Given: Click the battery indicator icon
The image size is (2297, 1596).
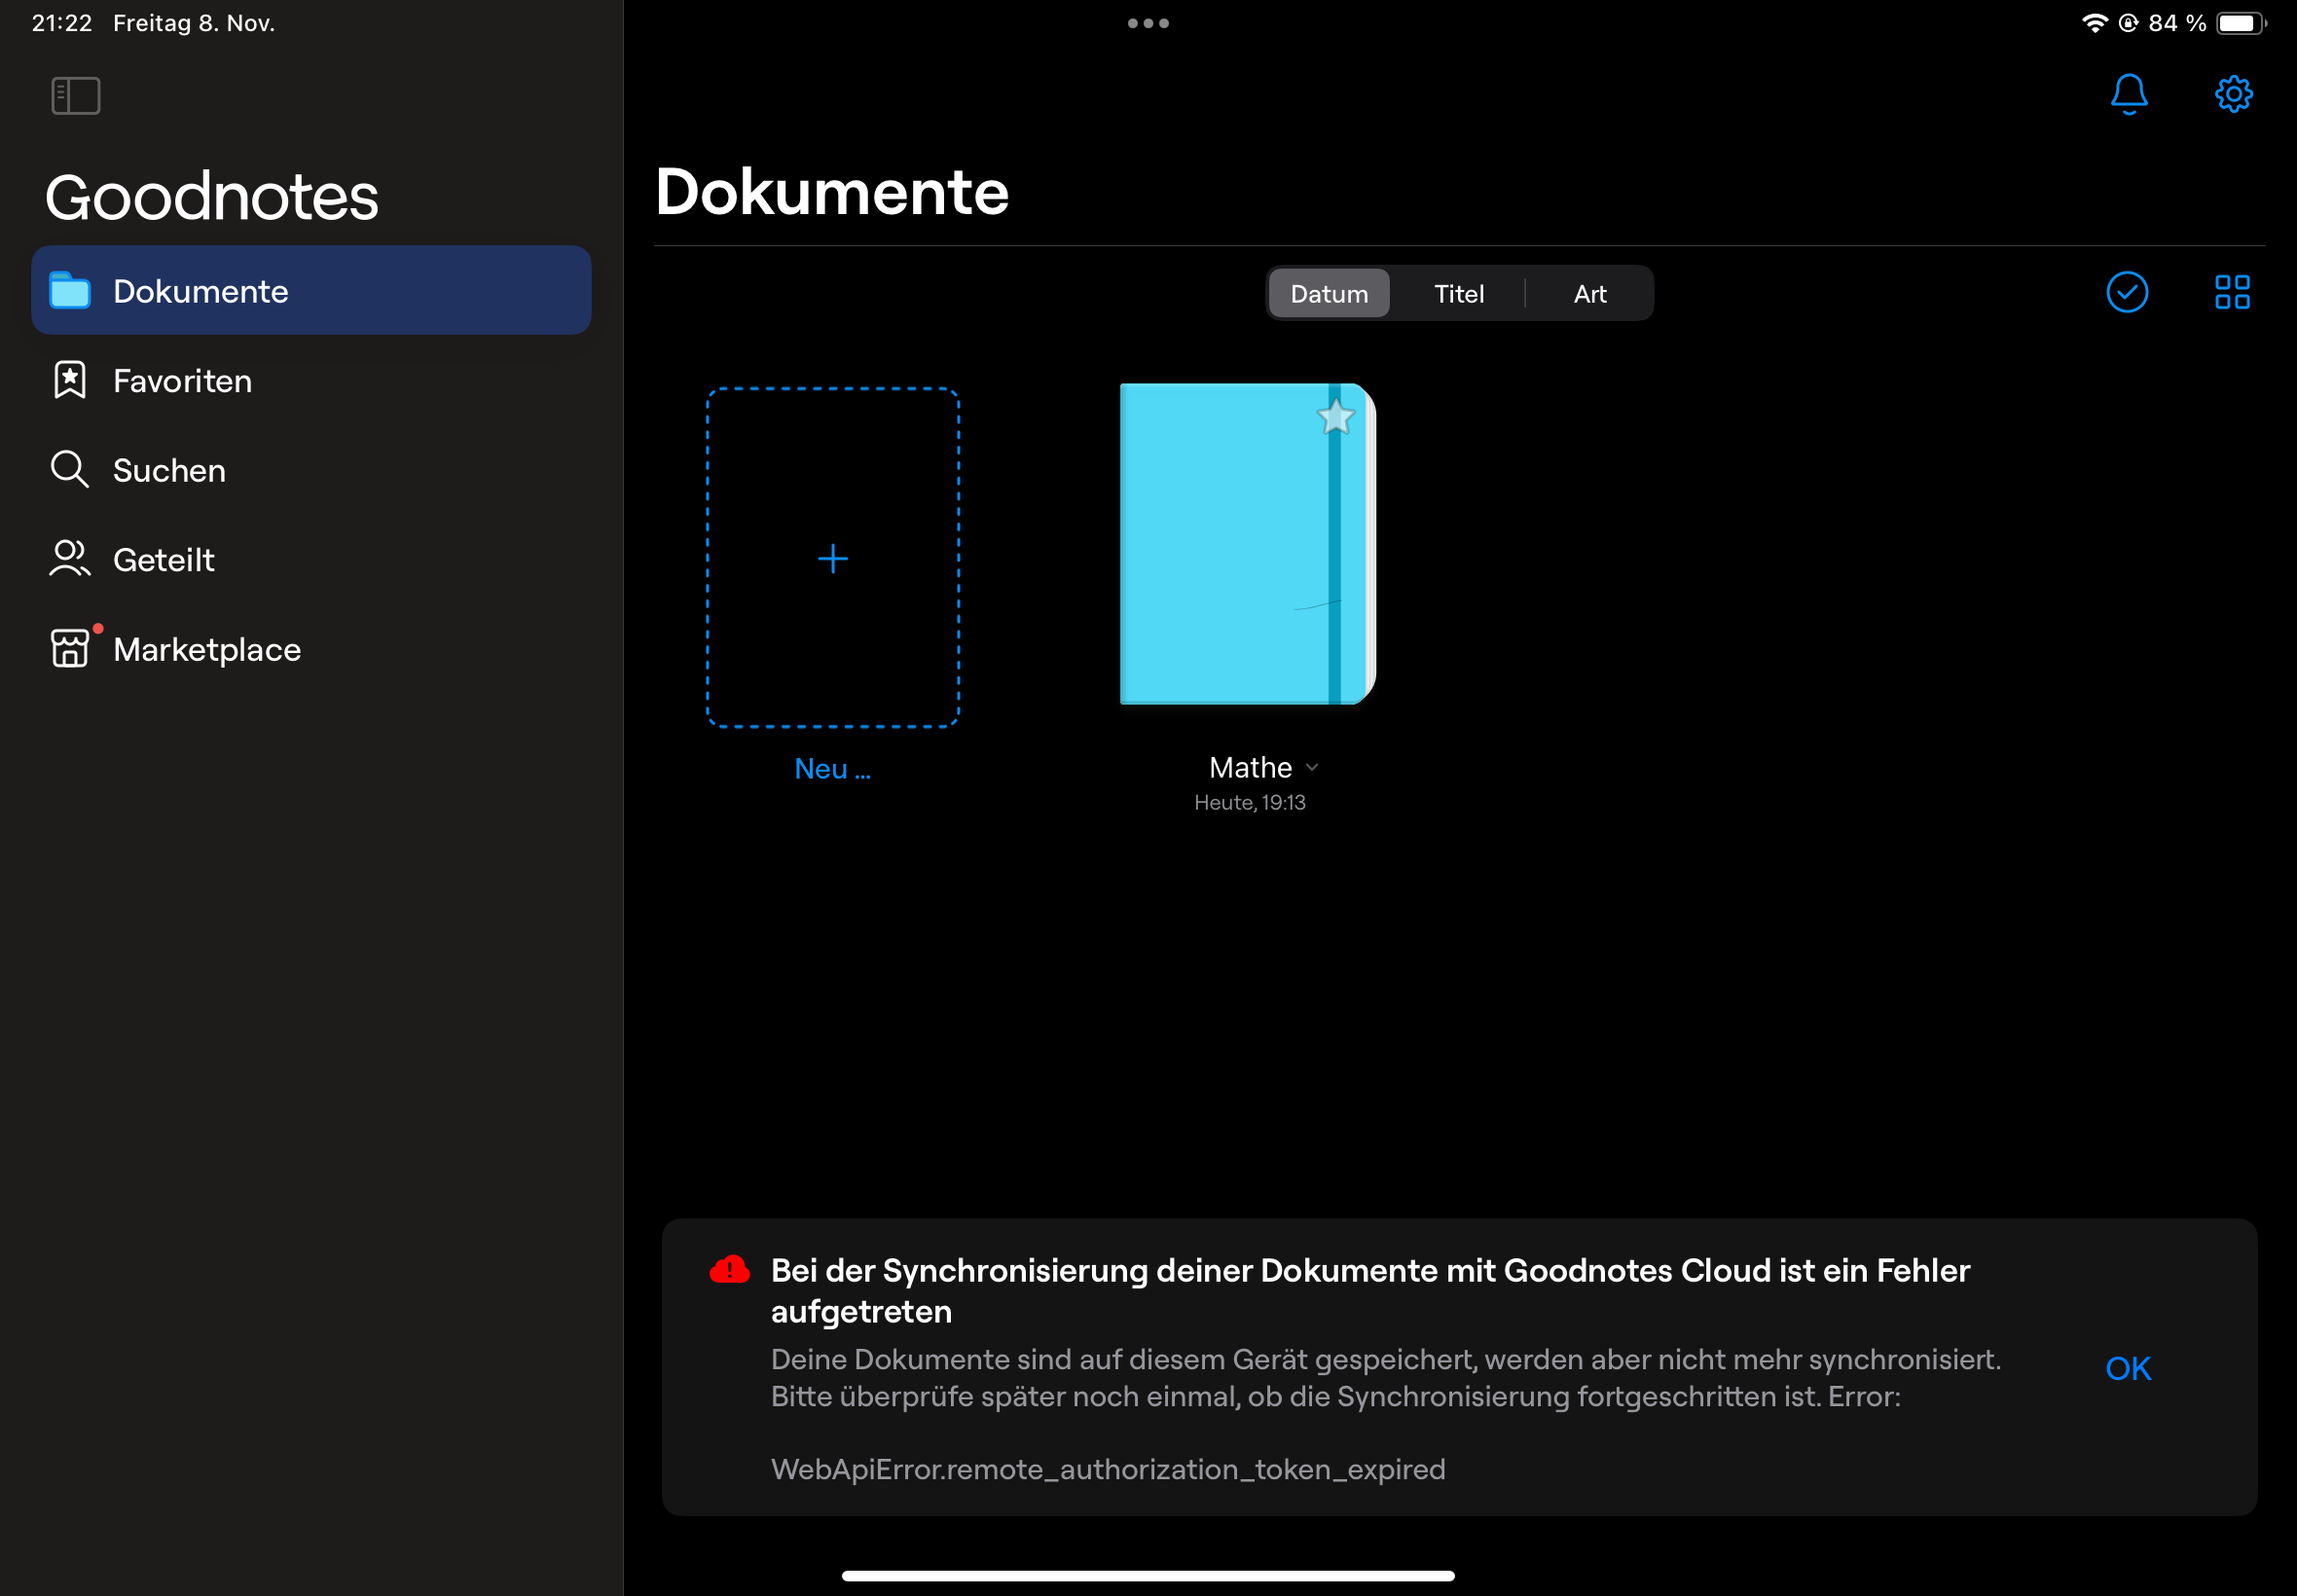Looking at the screenshot, I should pyautogui.click(x=2241, y=23).
